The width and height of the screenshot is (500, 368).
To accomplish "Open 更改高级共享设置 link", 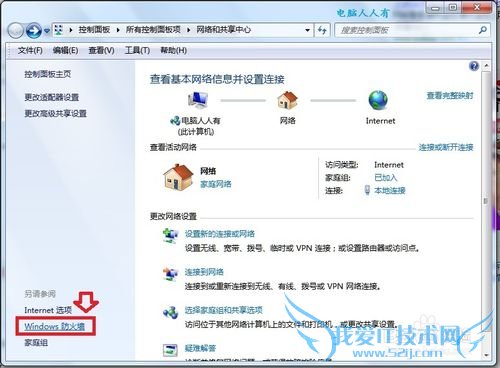I will pyautogui.click(x=55, y=113).
